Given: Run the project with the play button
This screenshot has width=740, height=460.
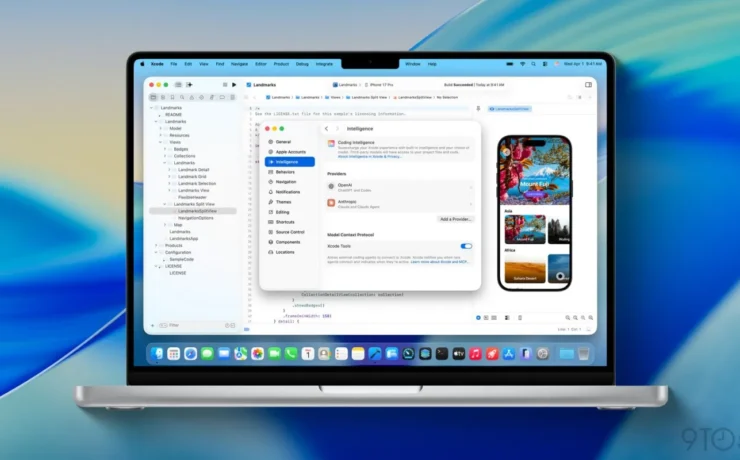Looking at the screenshot, I should click(x=234, y=85).
